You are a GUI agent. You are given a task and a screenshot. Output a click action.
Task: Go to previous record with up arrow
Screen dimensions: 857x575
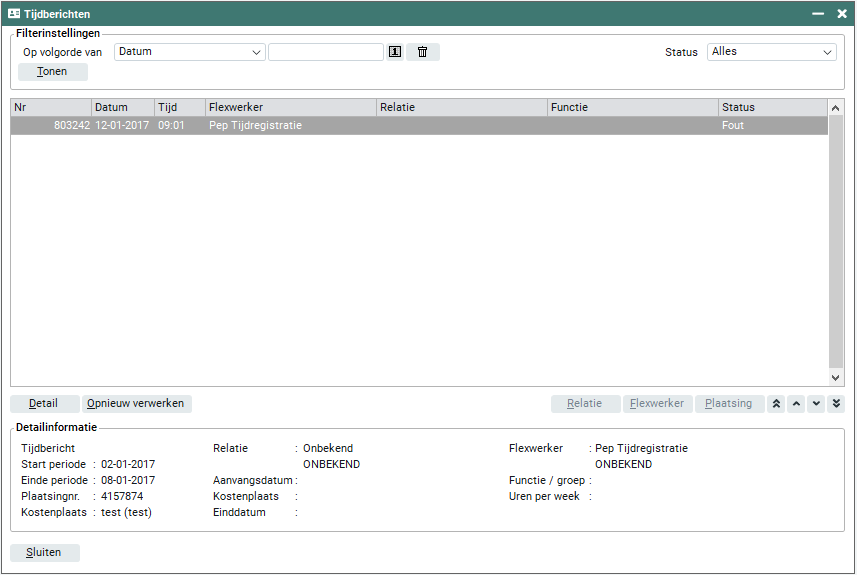pos(796,404)
